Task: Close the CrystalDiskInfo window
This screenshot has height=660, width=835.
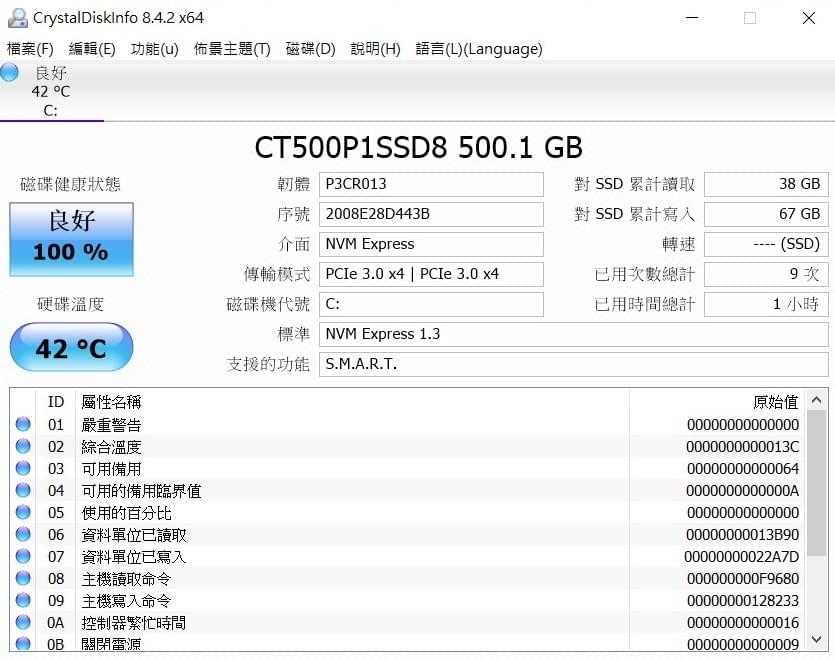Action: 808,18
